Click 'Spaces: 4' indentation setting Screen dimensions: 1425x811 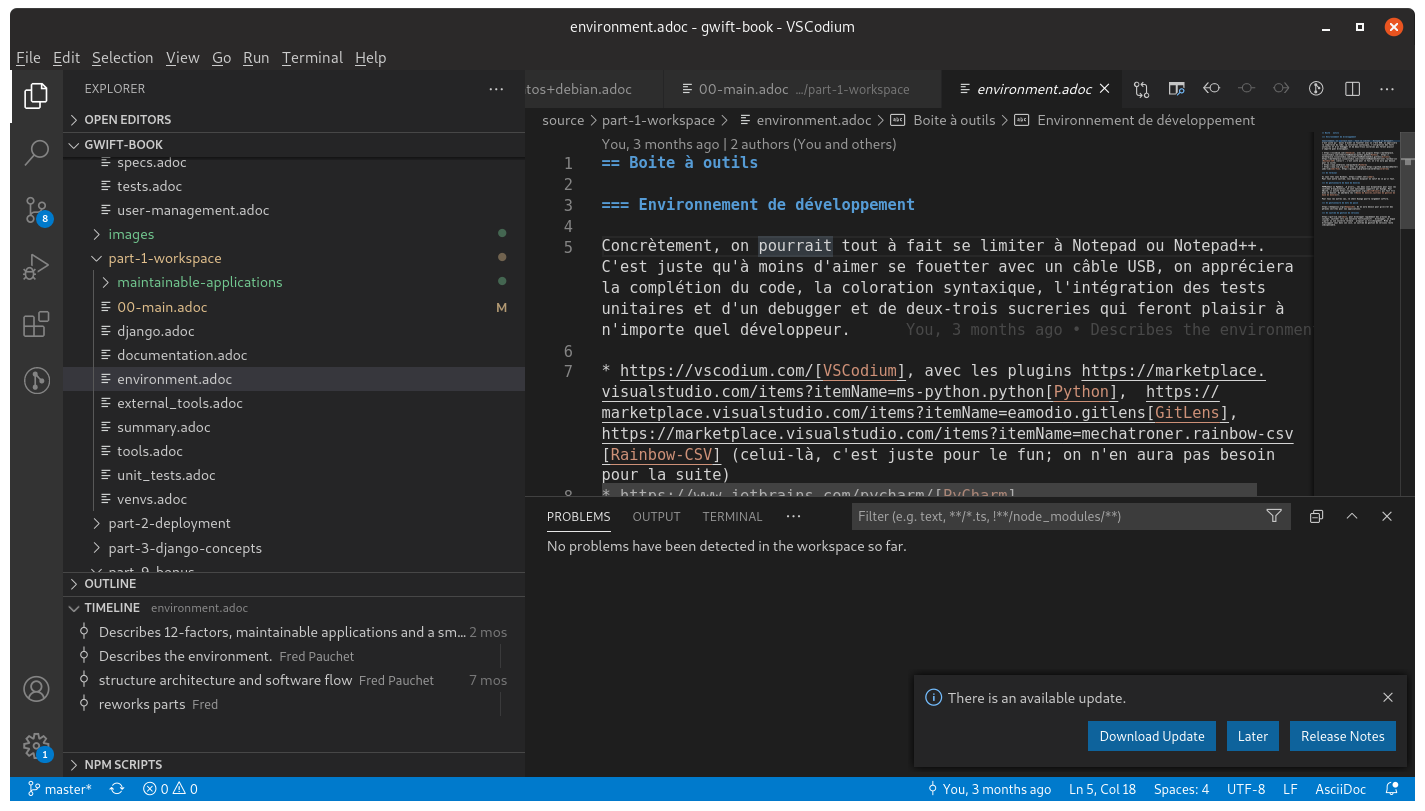pyautogui.click(x=1181, y=789)
